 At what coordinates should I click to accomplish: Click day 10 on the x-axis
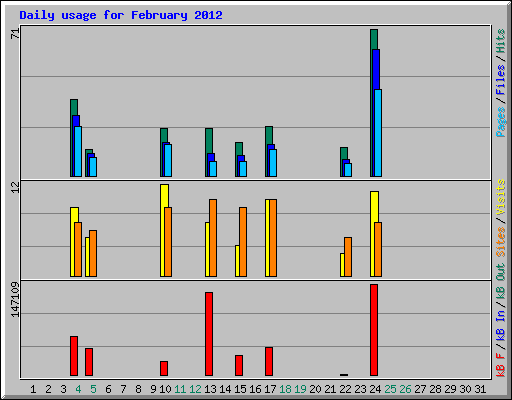point(165,389)
